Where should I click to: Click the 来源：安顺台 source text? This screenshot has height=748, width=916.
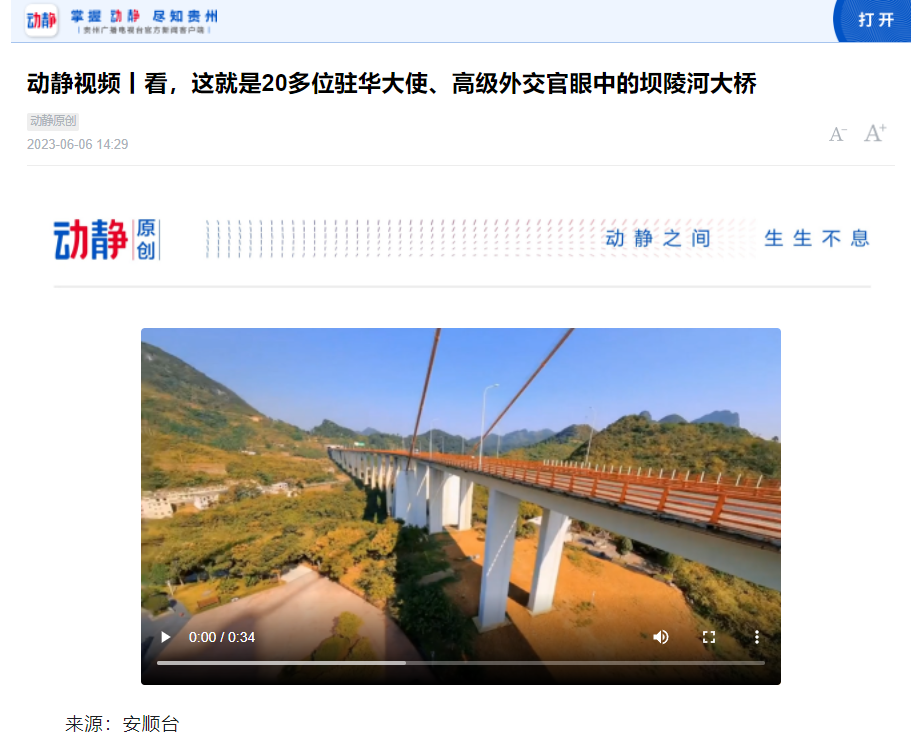122,724
